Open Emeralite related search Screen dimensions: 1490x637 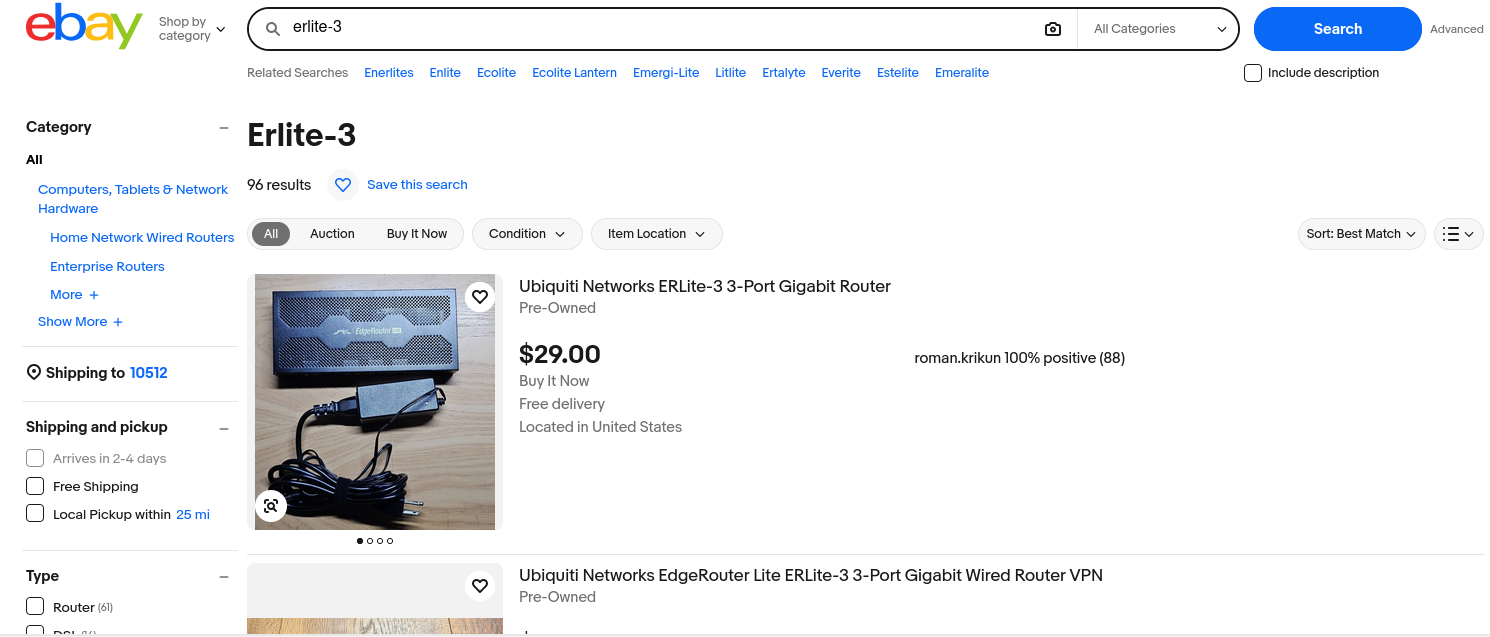(962, 73)
